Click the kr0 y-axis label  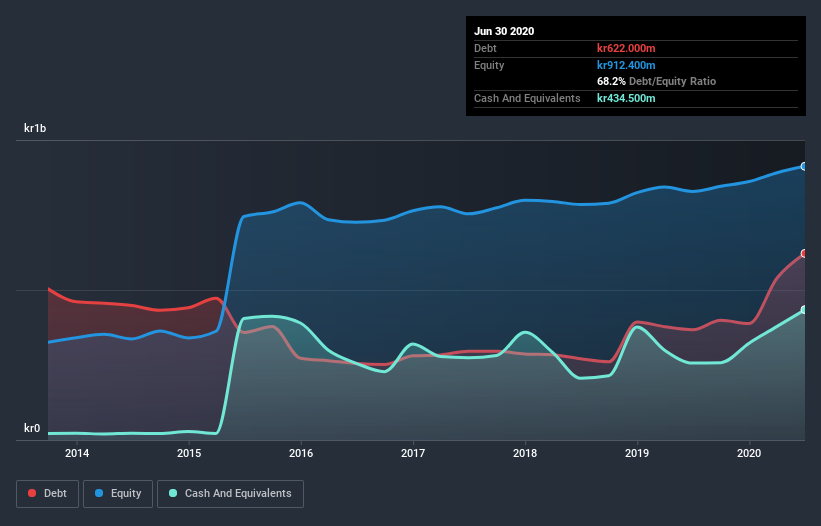(x=32, y=428)
